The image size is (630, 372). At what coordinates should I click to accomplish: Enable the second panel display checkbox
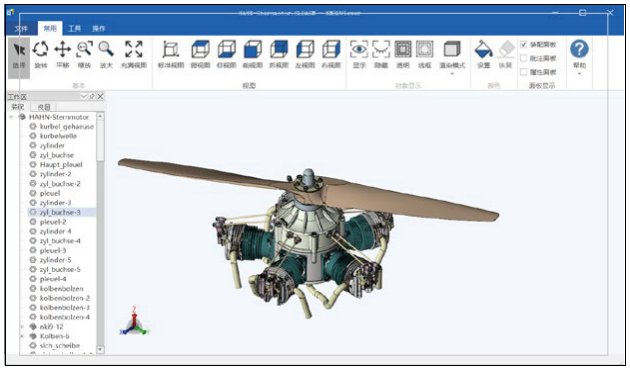524,58
